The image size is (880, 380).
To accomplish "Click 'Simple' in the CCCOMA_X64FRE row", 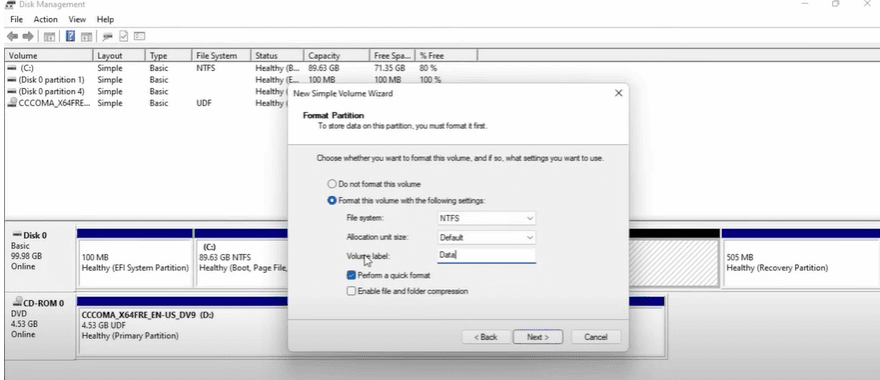I will 109,103.
